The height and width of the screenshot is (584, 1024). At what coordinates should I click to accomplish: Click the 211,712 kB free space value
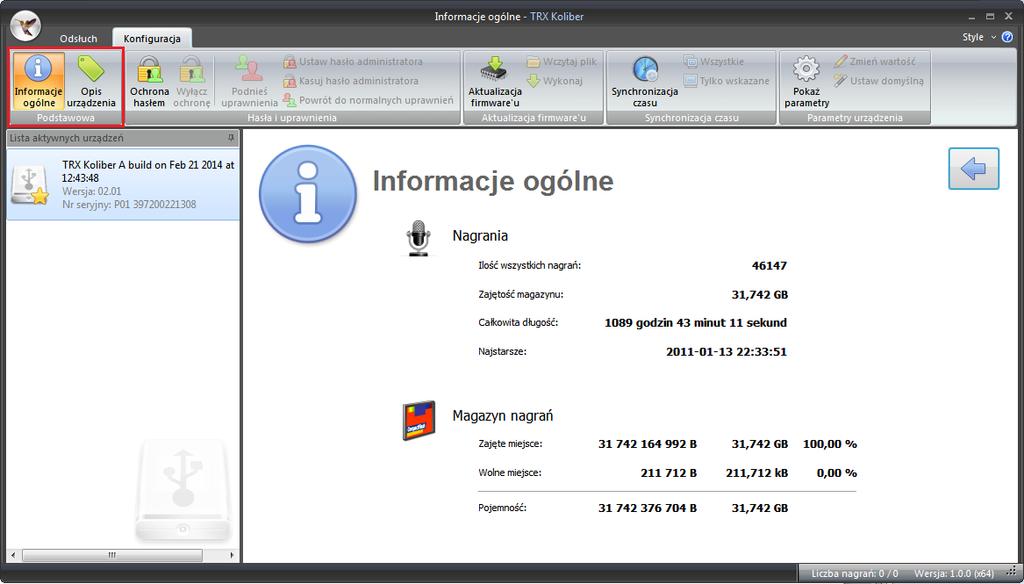point(757,473)
